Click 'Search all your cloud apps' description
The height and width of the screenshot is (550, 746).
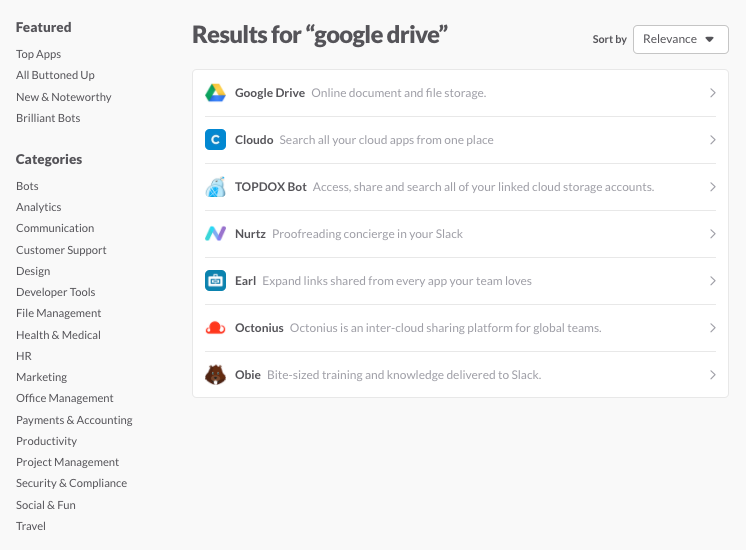pos(386,140)
